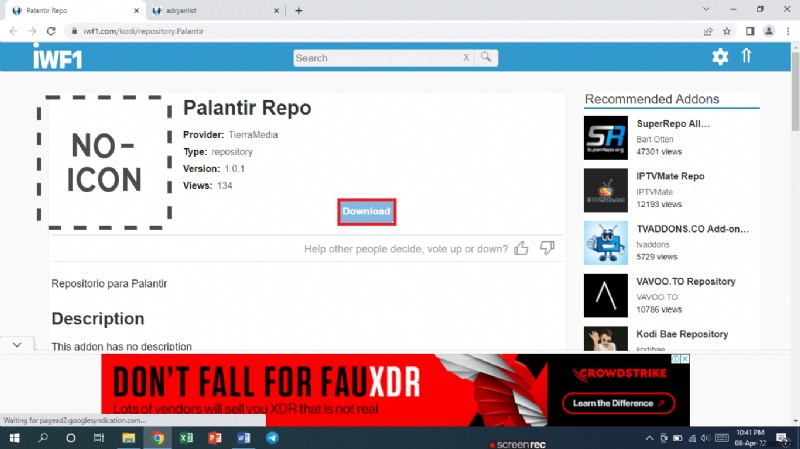This screenshot has height=449, width=800.
Task: Open Task View in taskbar
Action: point(99,438)
